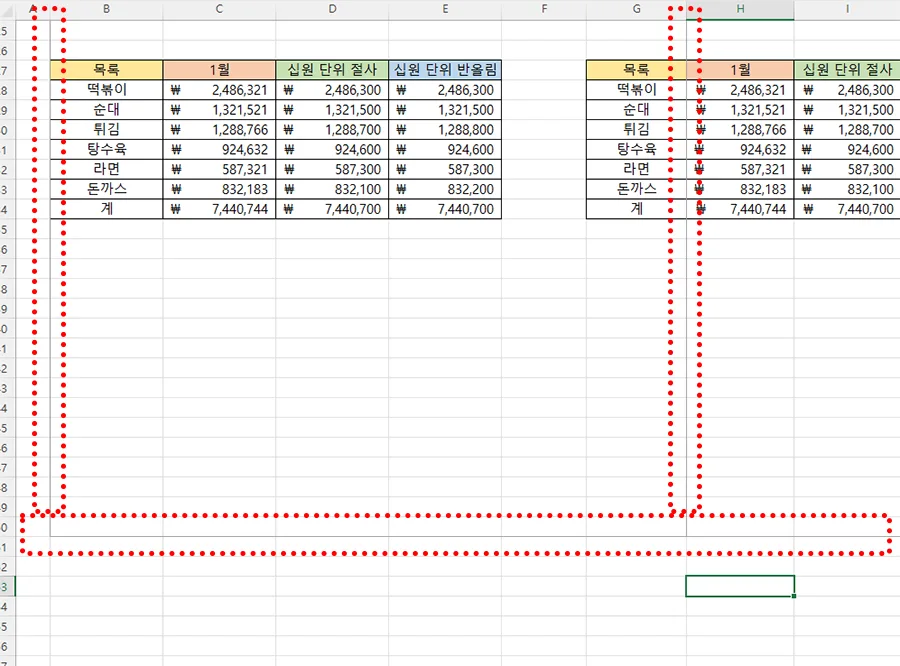Click the 십원 단위 절사 header in column D
900x666 pixels.
click(x=332, y=70)
